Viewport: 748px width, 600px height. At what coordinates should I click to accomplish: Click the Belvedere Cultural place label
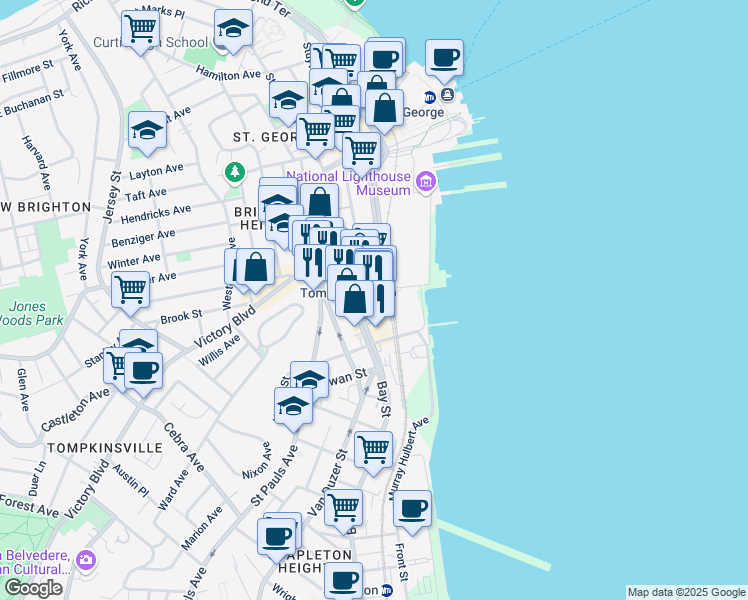click(x=35, y=562)
